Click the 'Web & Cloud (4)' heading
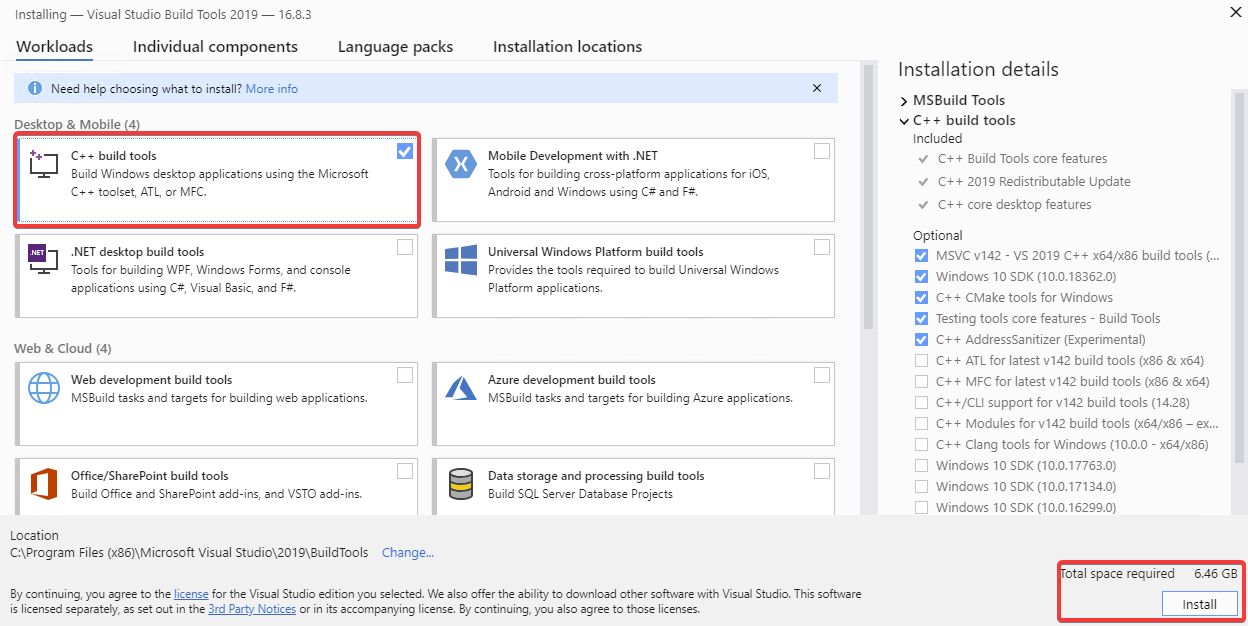The width and height of the screenshot is (1248, 626). [63, 348]
